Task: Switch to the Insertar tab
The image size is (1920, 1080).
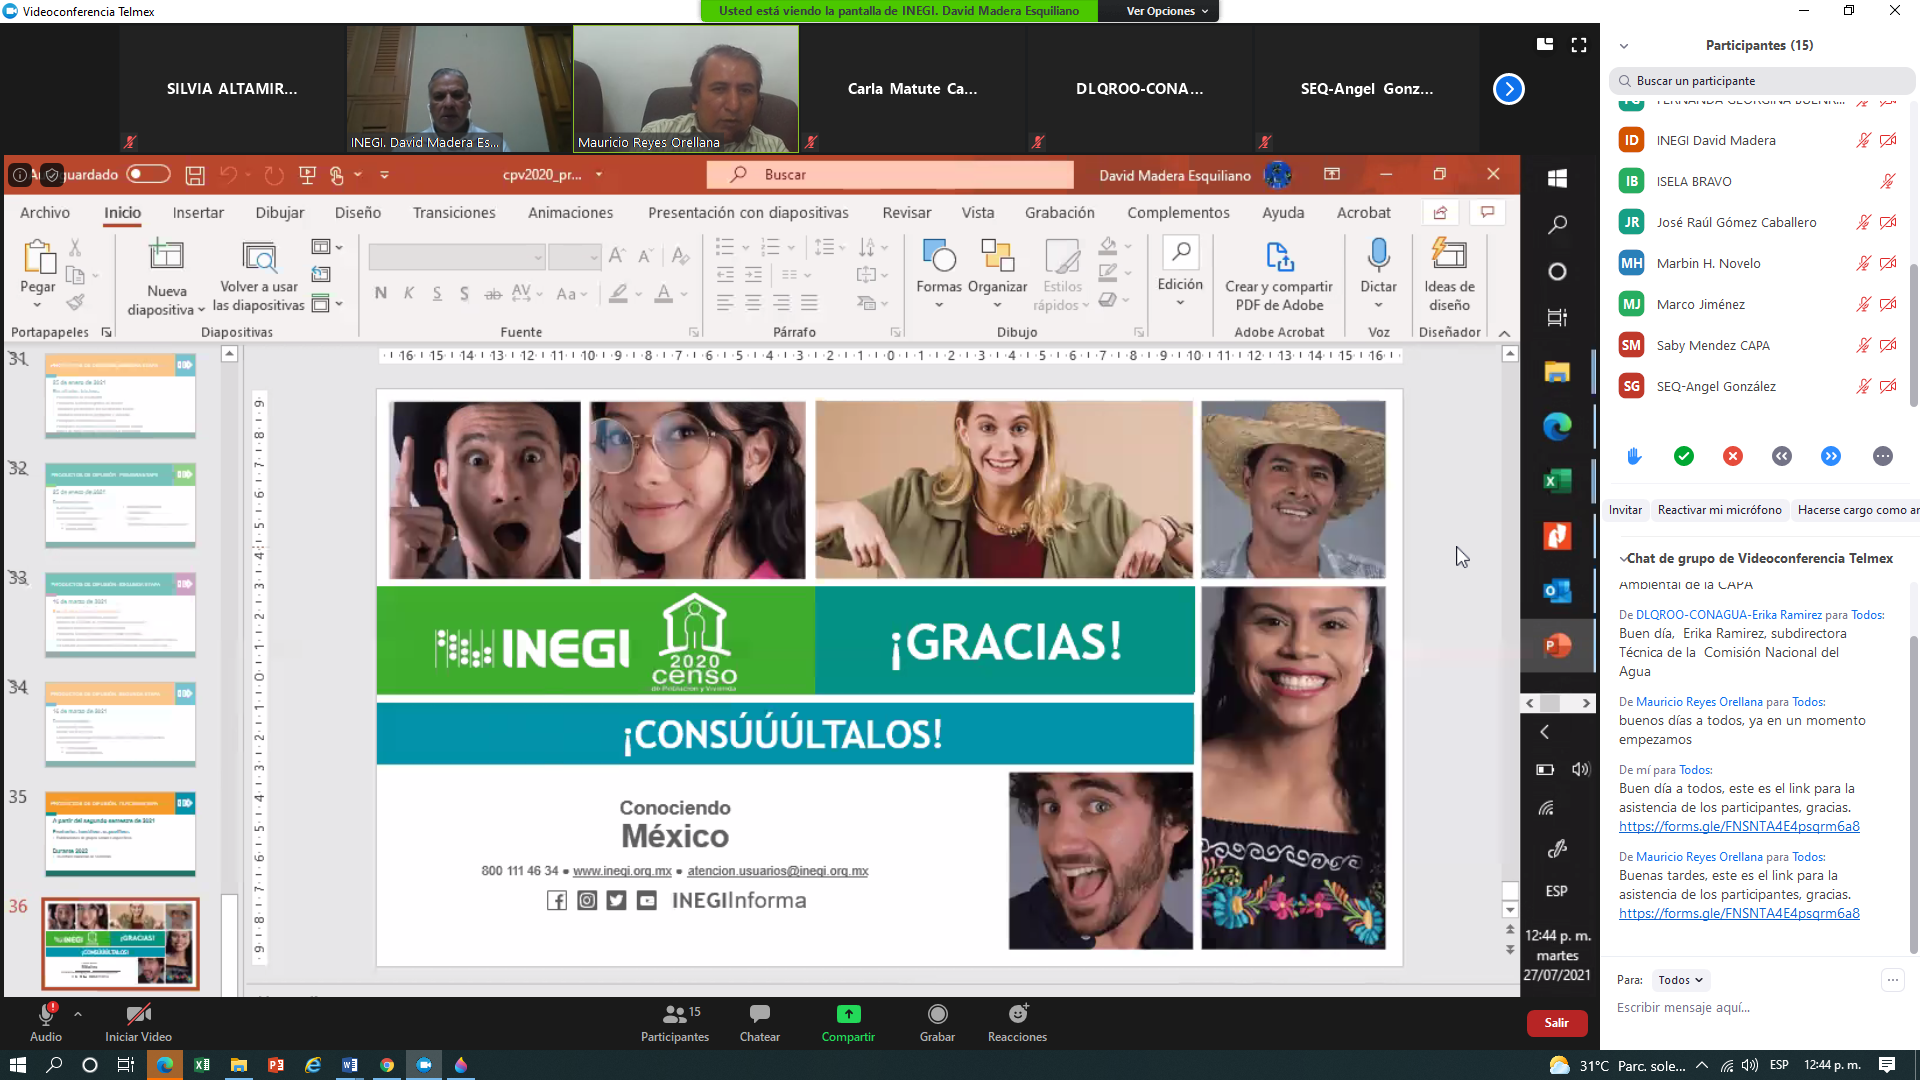Action: tap(198, 212)
